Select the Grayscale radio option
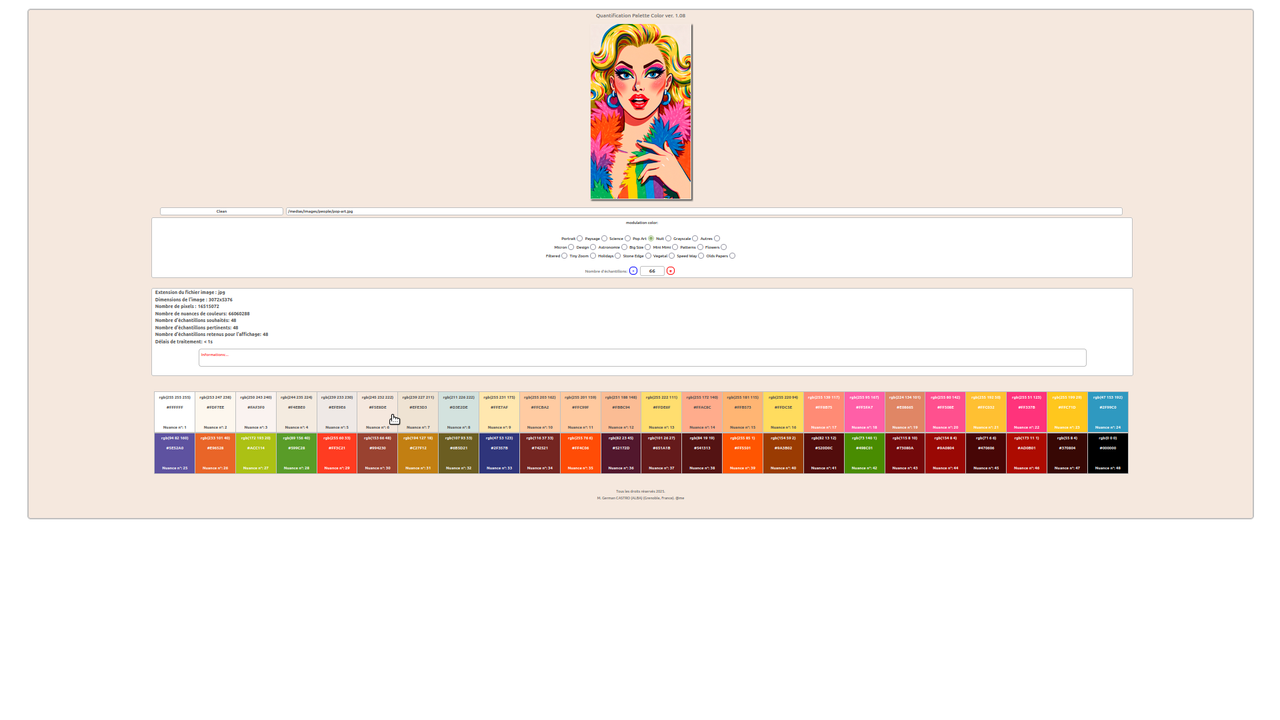Image resolution: width=1280 pixels, height=720 pixels. point(695,239)
